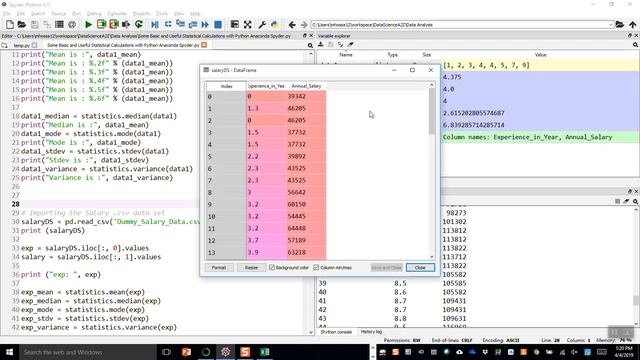Viewport: 640px width, 360px height.
Task: Click the clear console eraser icon
Action: tap(627, 201)
